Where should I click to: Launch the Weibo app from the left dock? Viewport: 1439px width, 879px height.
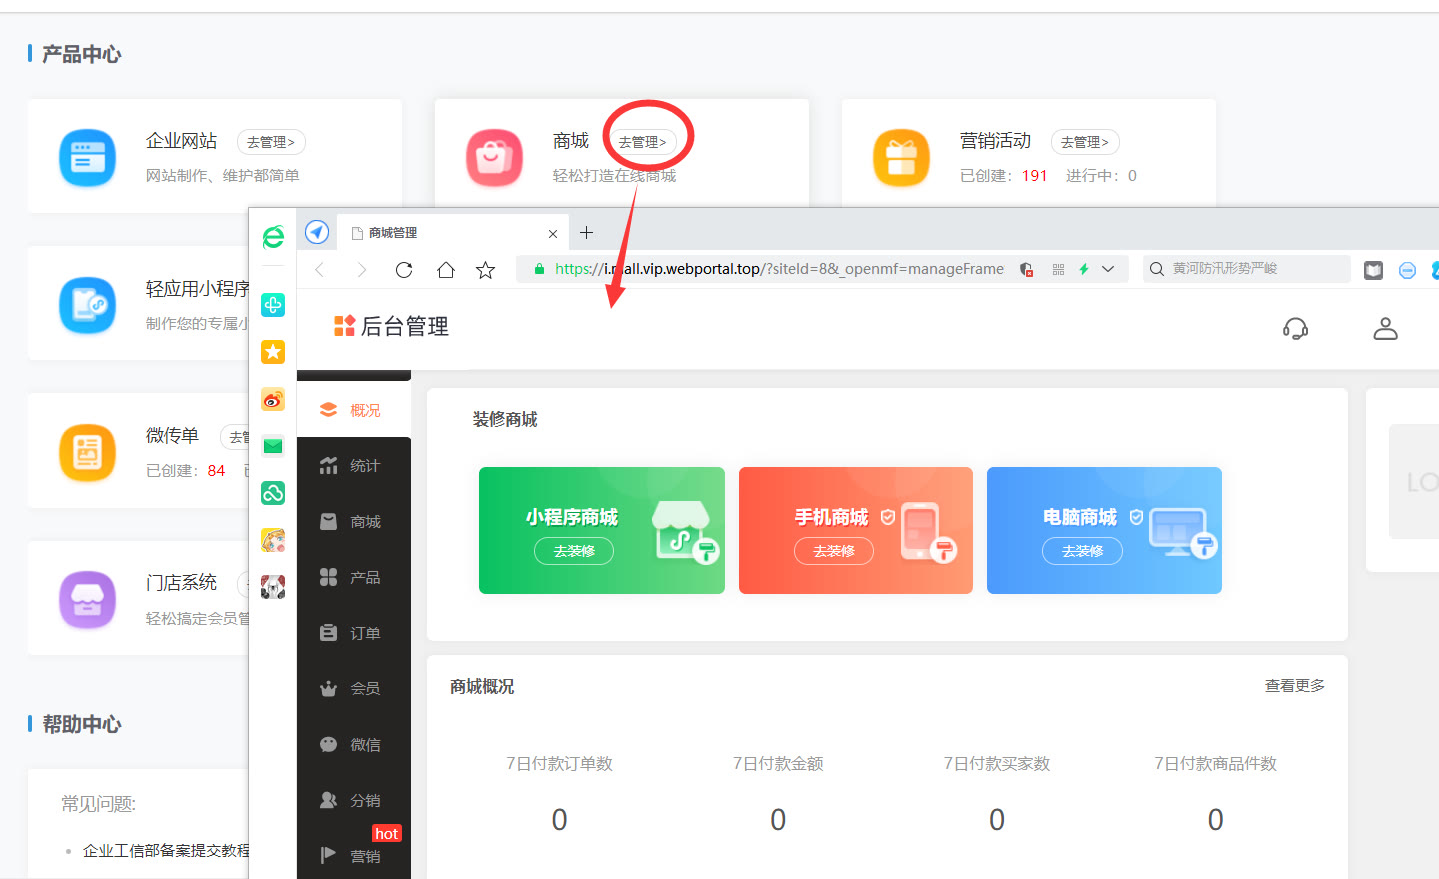(x=272, y=399)
